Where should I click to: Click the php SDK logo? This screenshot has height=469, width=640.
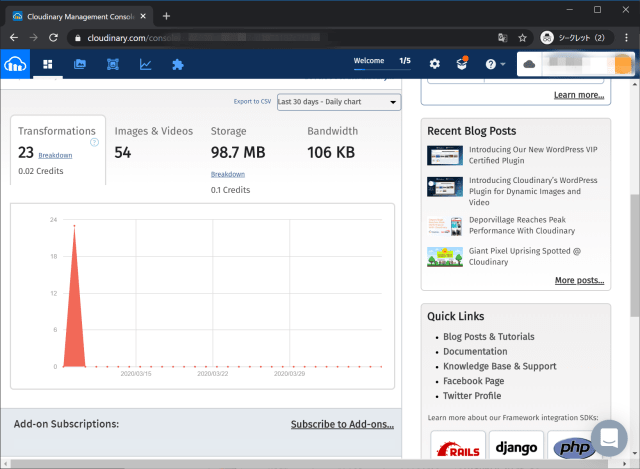(571, 448)
